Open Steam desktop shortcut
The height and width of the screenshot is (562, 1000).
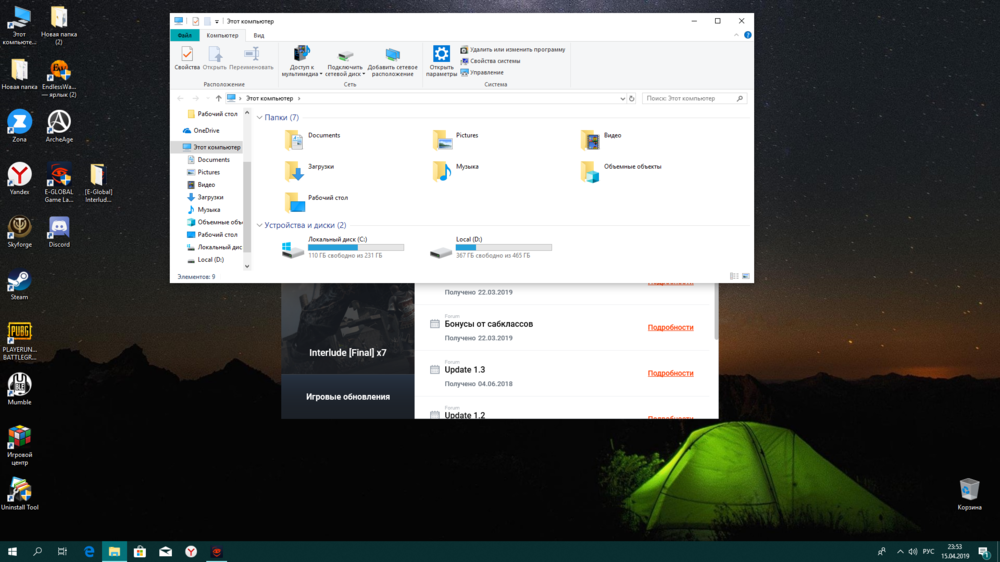coord(19,281)
